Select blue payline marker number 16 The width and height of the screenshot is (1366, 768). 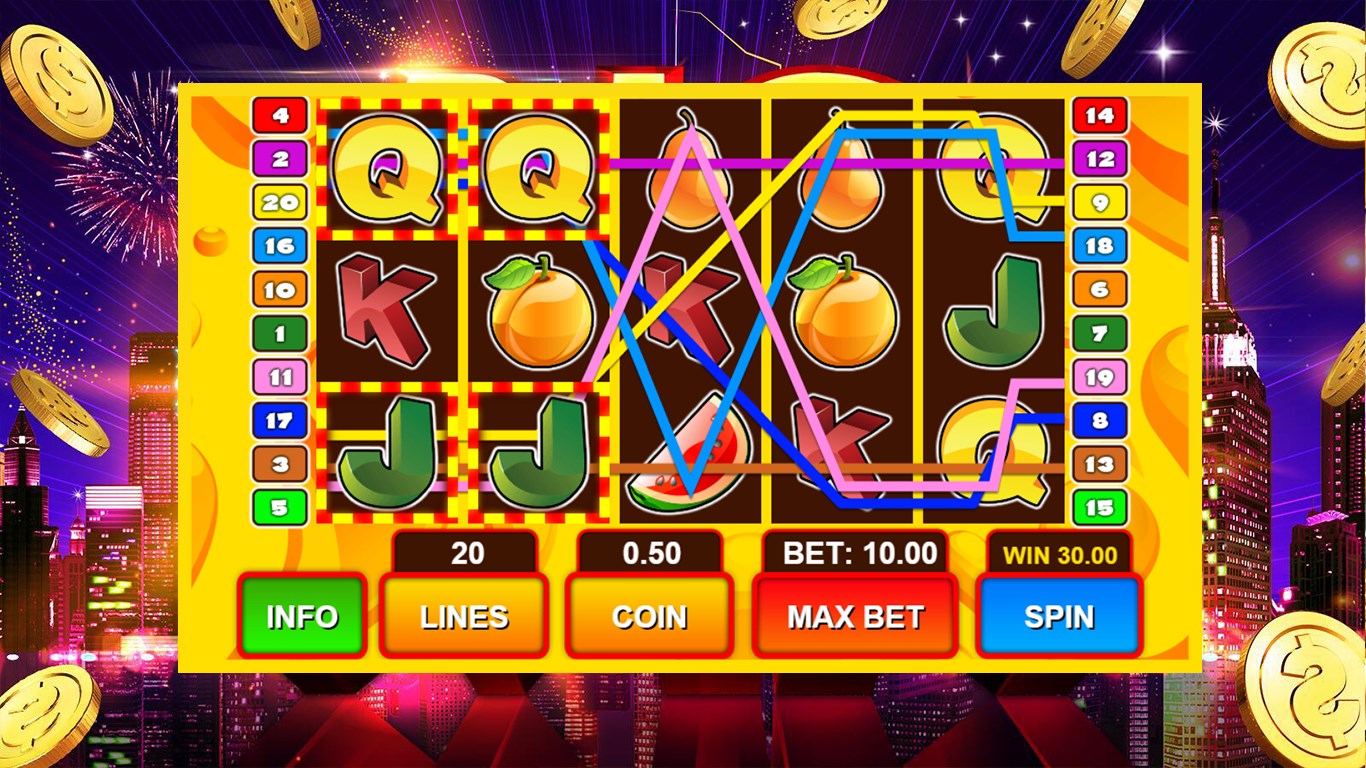[280, 246]
